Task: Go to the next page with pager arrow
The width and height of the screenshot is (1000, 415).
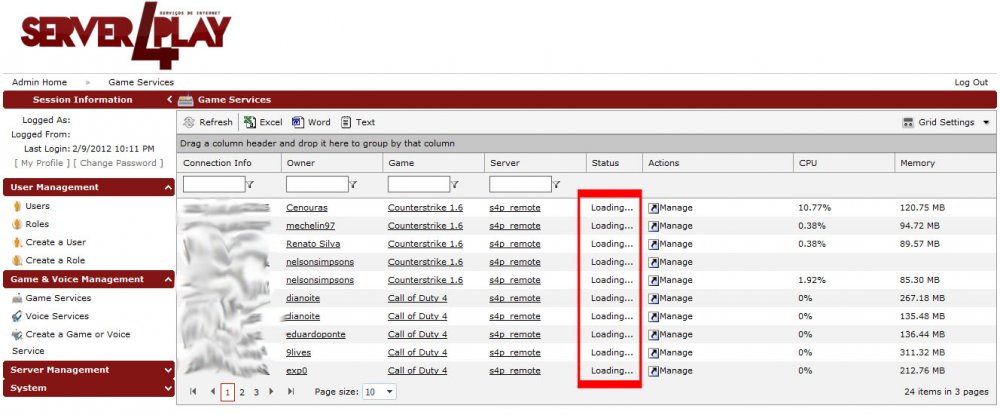Action: 271,392
